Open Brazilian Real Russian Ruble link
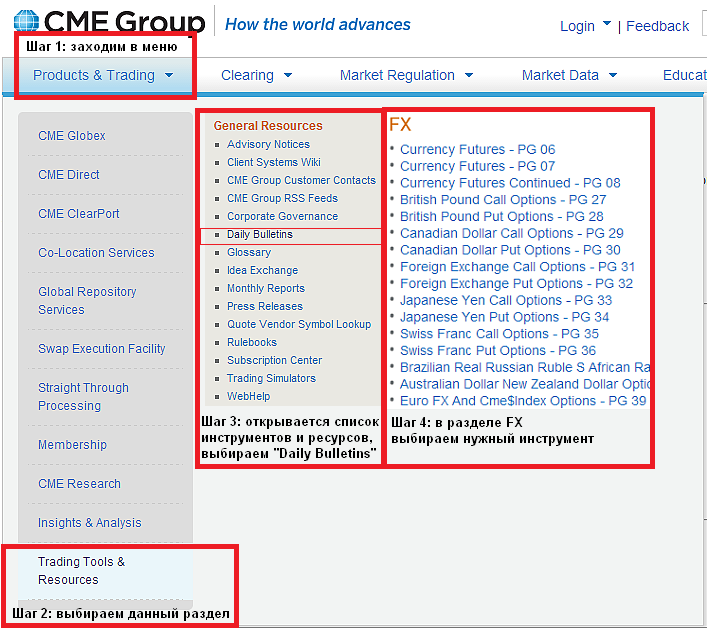This screenshot has height=628, width=707. [x=525, y=367]
